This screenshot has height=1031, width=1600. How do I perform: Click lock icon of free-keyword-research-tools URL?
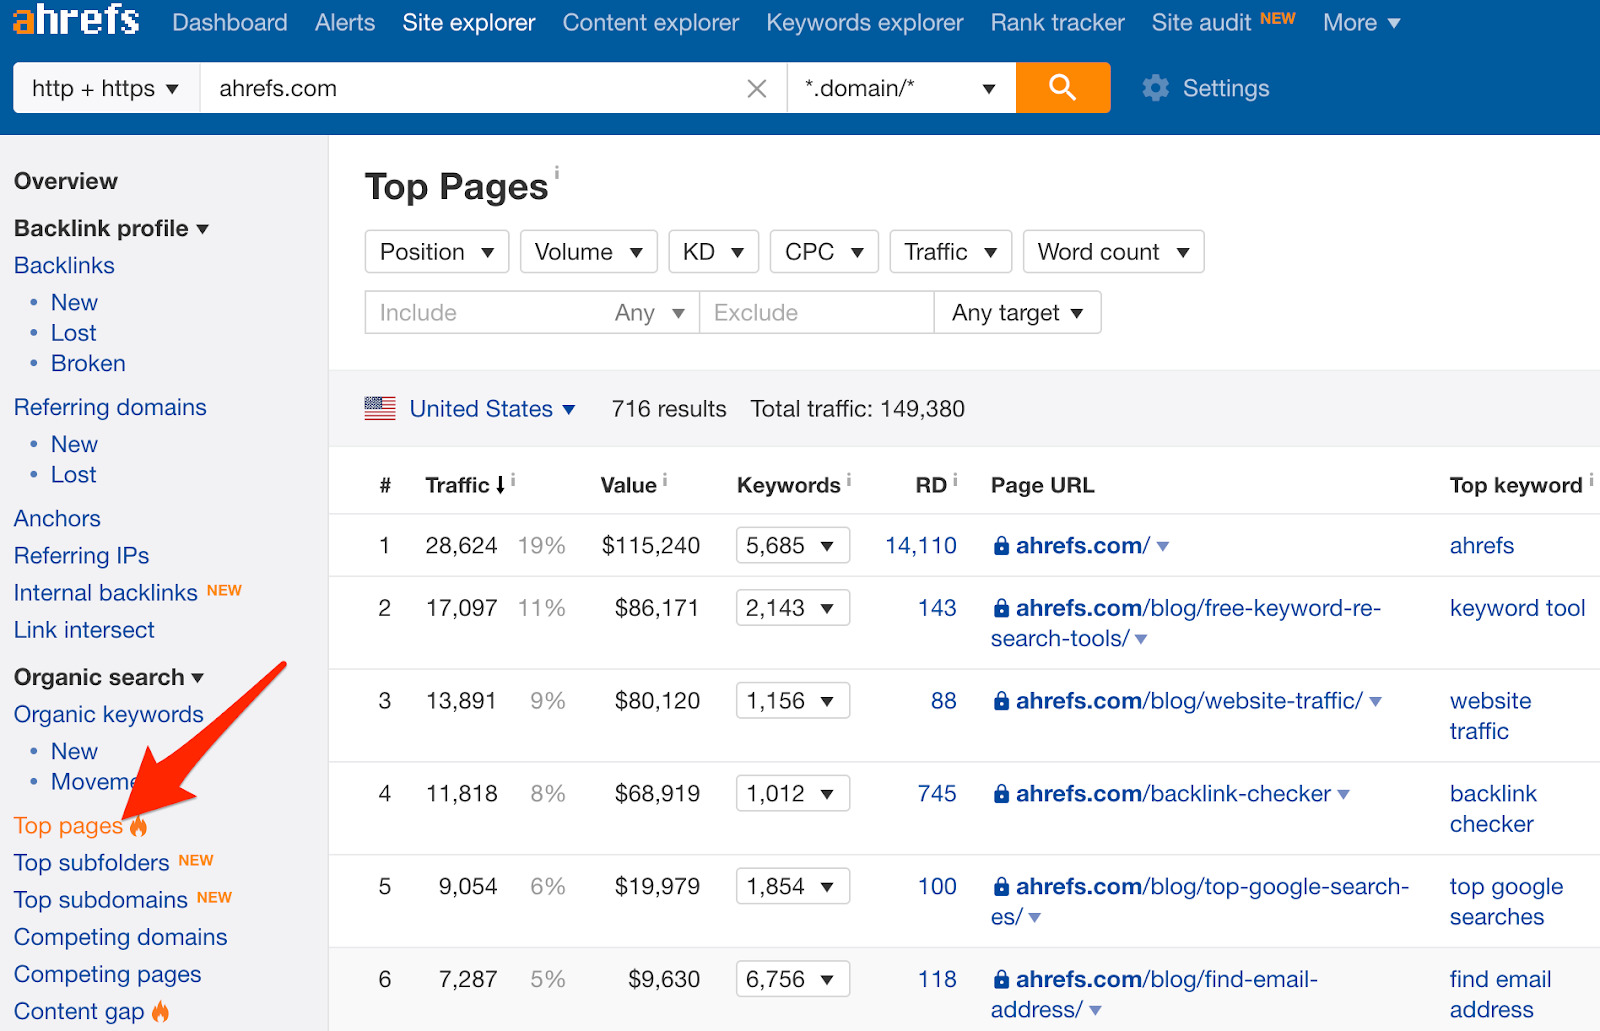coord(1001,608)
